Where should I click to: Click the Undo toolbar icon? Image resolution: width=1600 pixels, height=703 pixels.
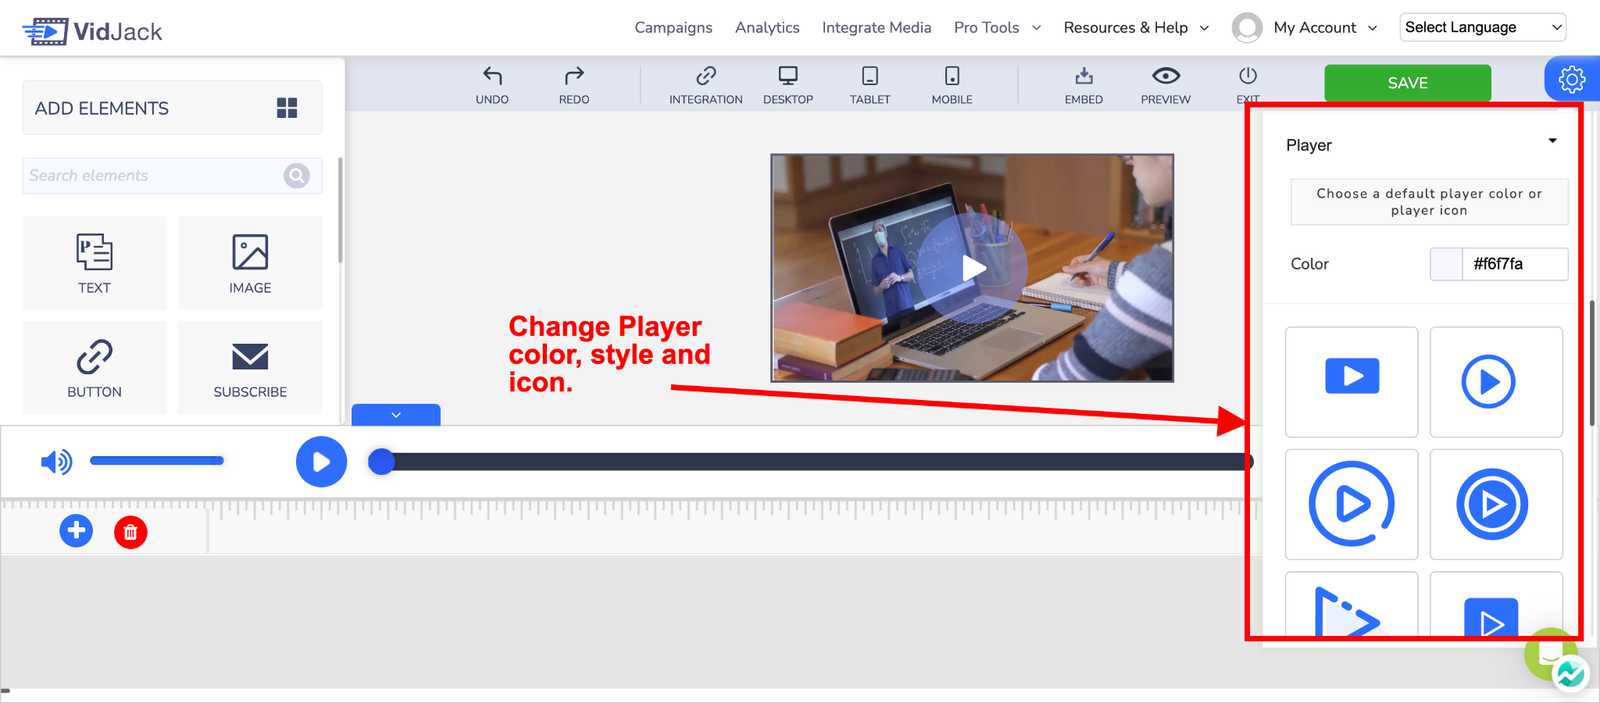(x=492, y=85)
